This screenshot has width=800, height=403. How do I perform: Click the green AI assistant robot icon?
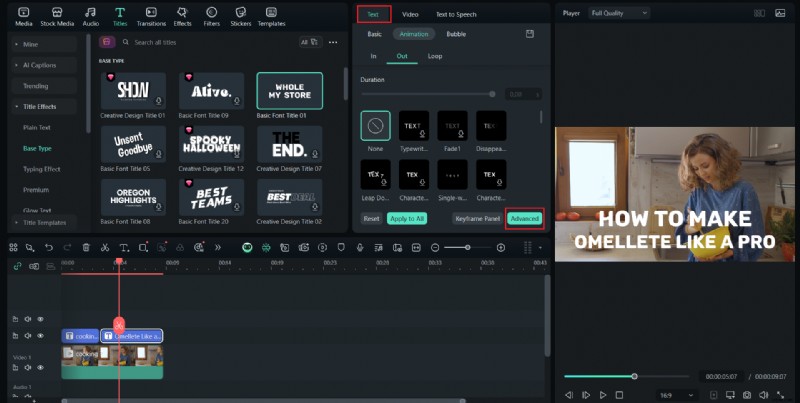247,247
